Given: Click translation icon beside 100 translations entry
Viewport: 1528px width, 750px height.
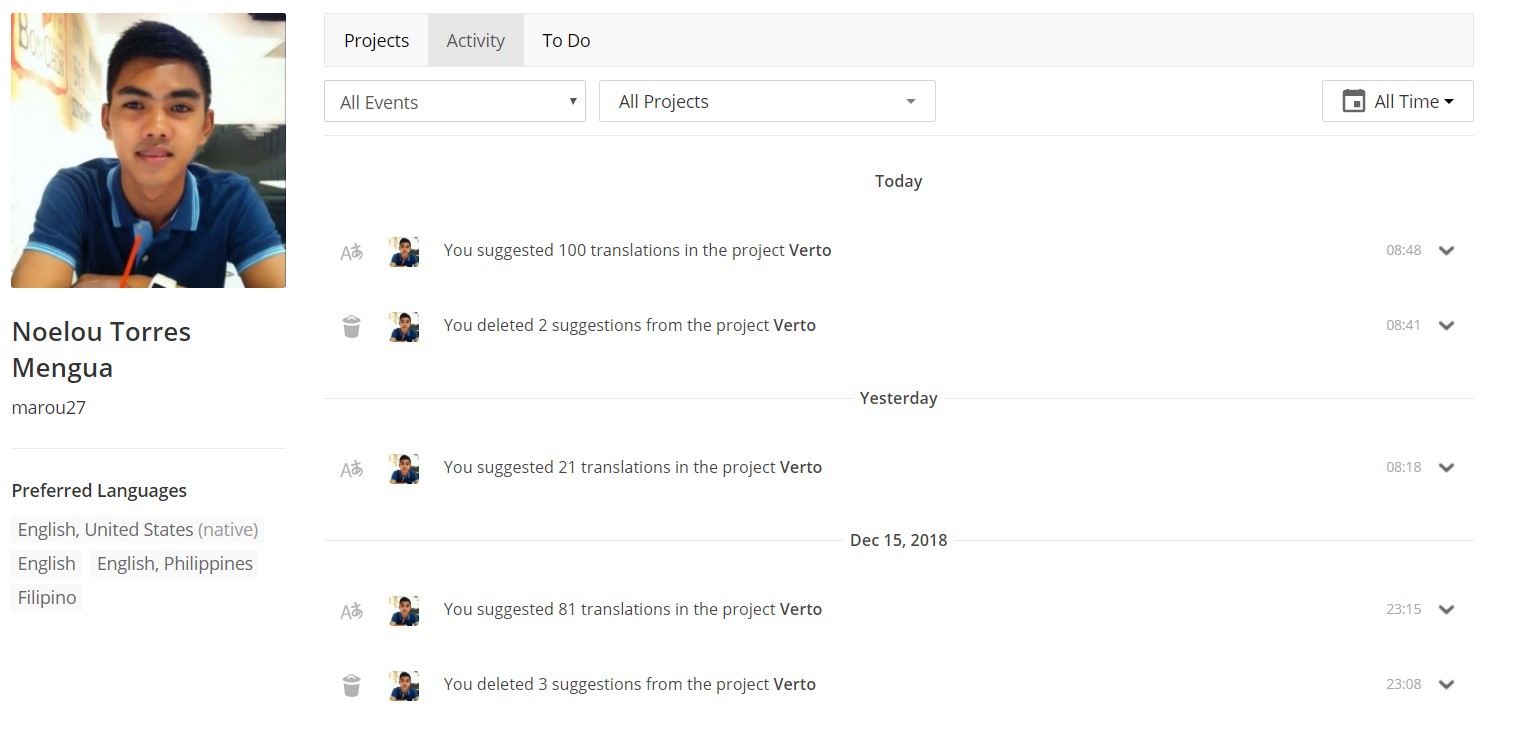Looking at the screenshot, I should click(351, 252).
